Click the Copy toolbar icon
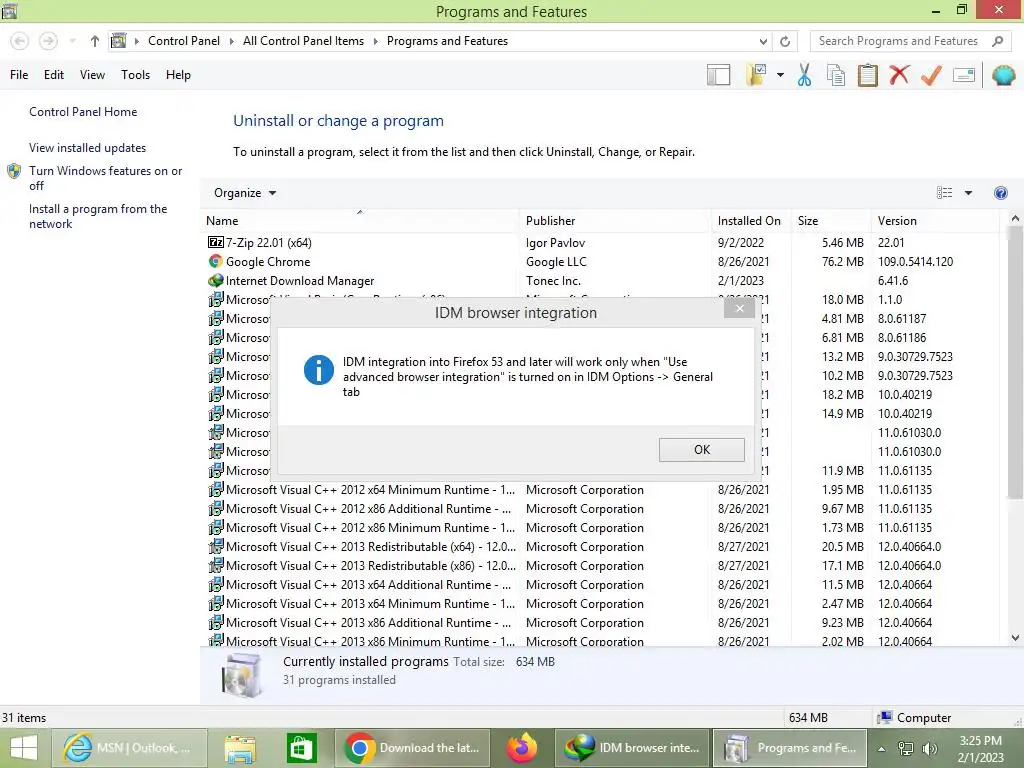Viewport: 1024px width, 768px height. coord(836,75)
